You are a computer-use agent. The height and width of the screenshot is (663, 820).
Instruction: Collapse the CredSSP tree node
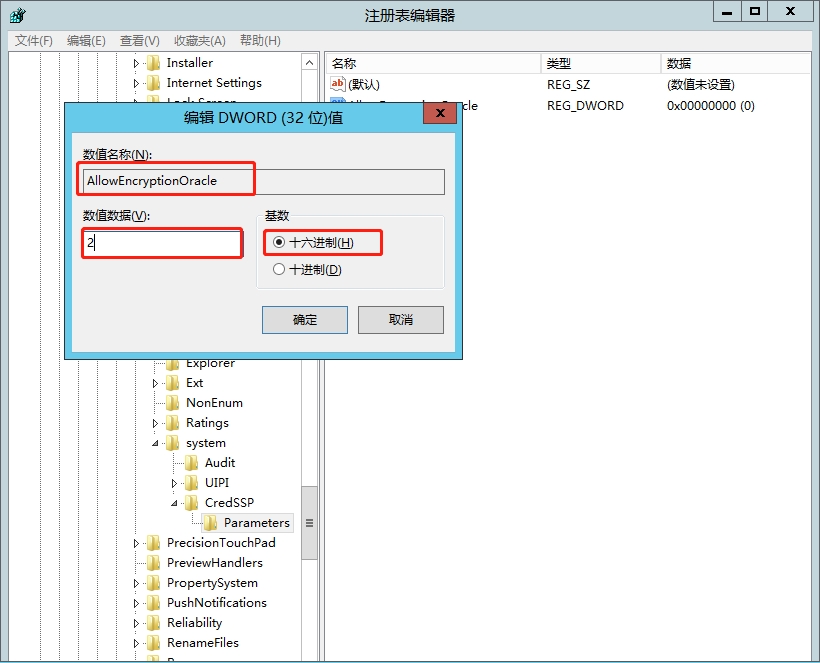[175, 503]
